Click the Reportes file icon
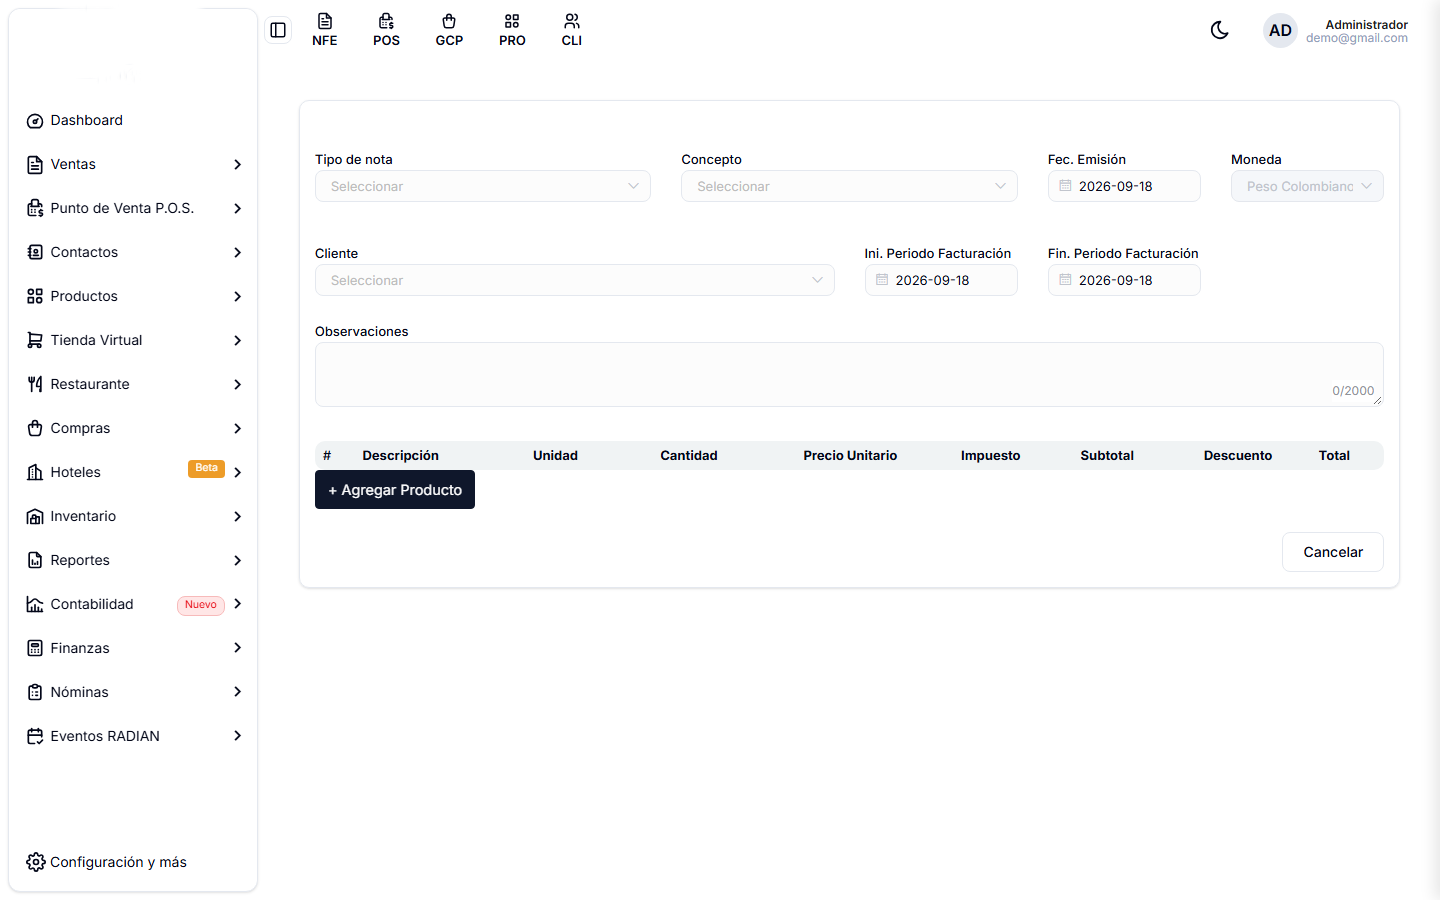Screen dimensions: 1440x900 click(35, 560)
